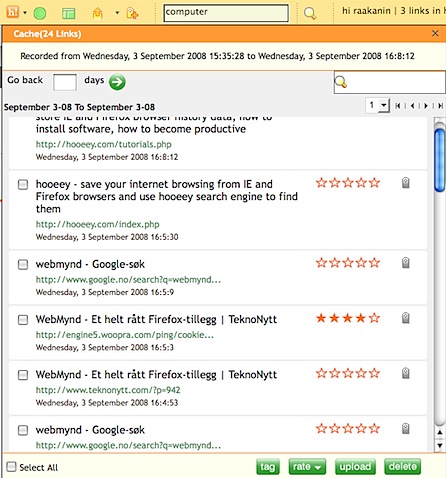446x478 pixels.
Task: Click the toolbar magnifier search icon
Action: click(x=310, y=13)
